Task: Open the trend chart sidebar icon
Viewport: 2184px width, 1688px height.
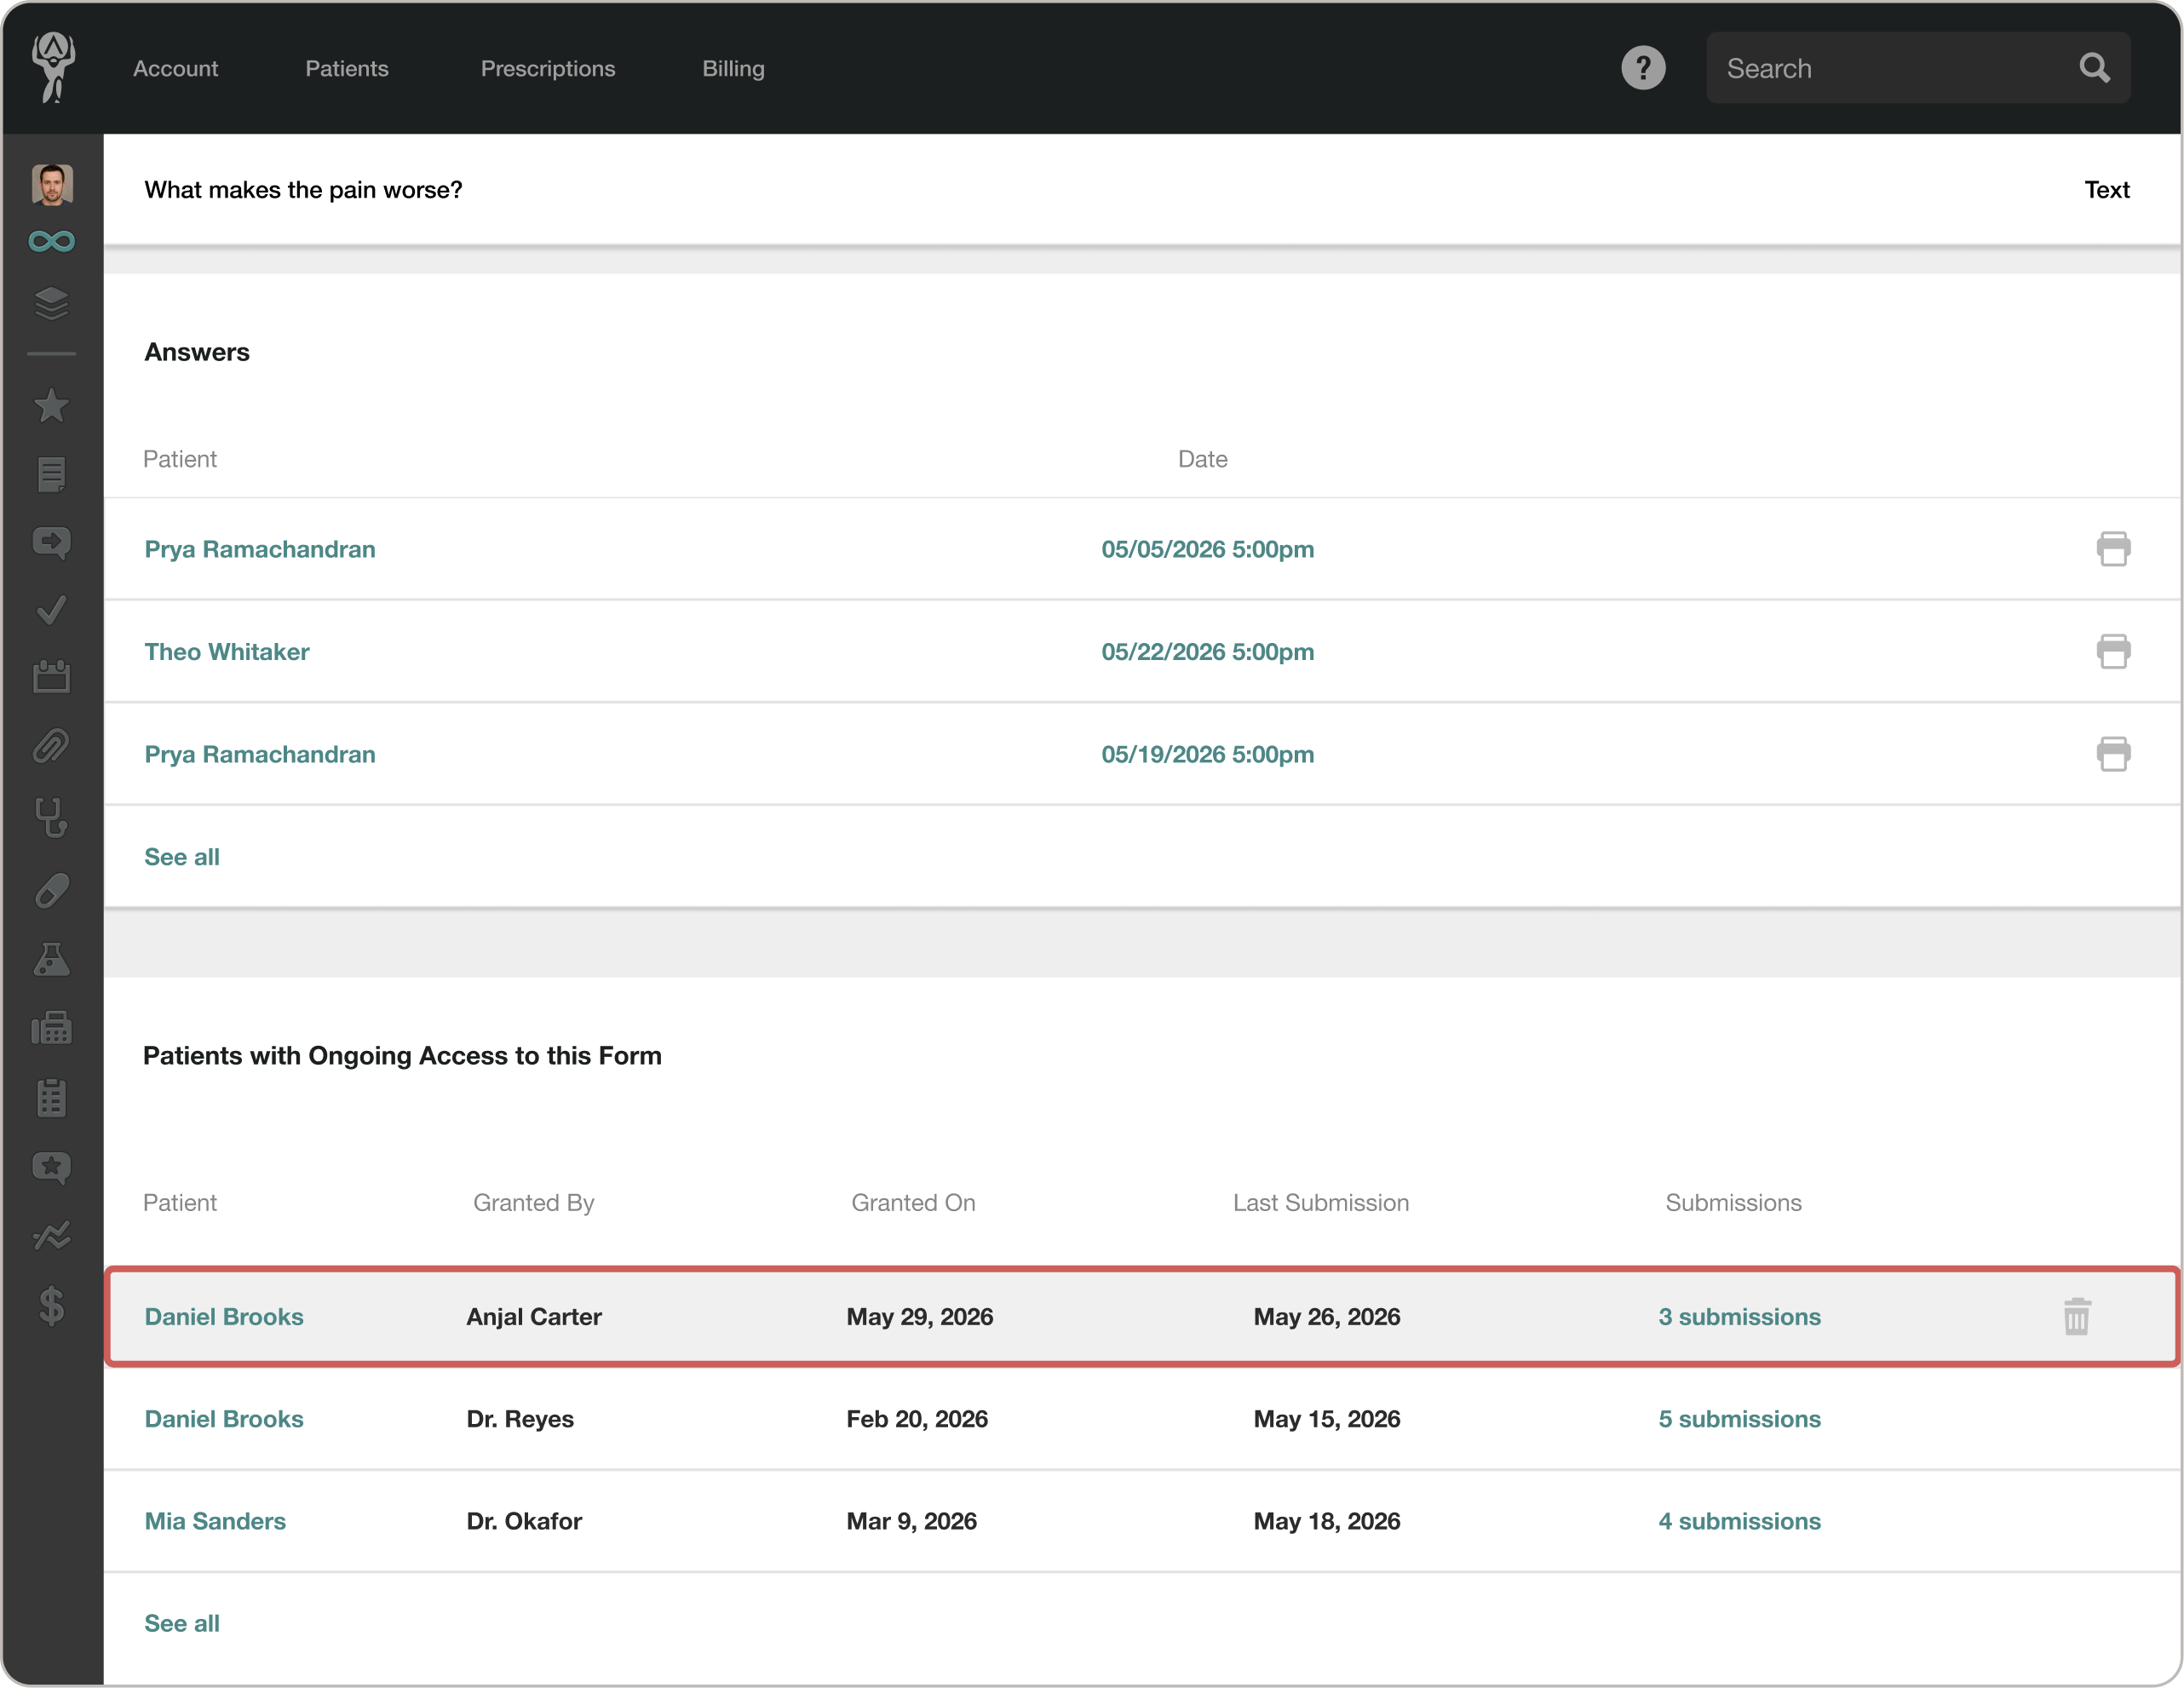Action: [52, 1236]
